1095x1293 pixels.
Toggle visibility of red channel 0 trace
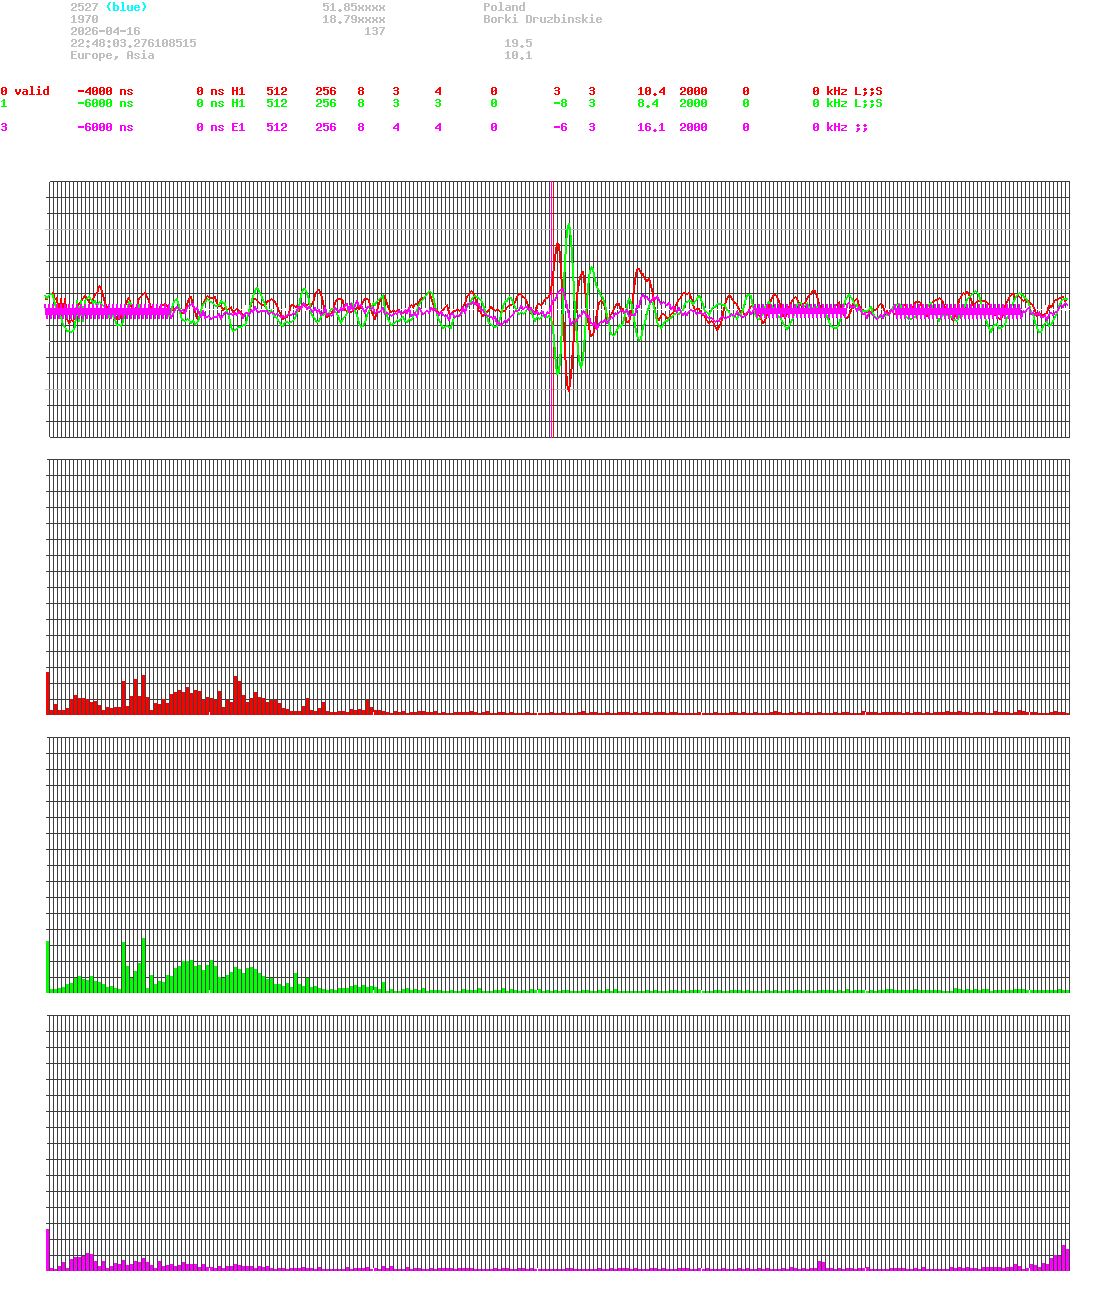point(4,91)
